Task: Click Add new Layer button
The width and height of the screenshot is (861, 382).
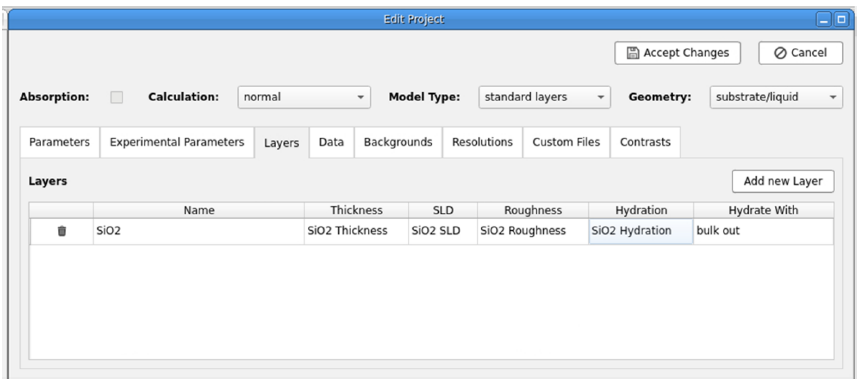Action: click(783, 181)
